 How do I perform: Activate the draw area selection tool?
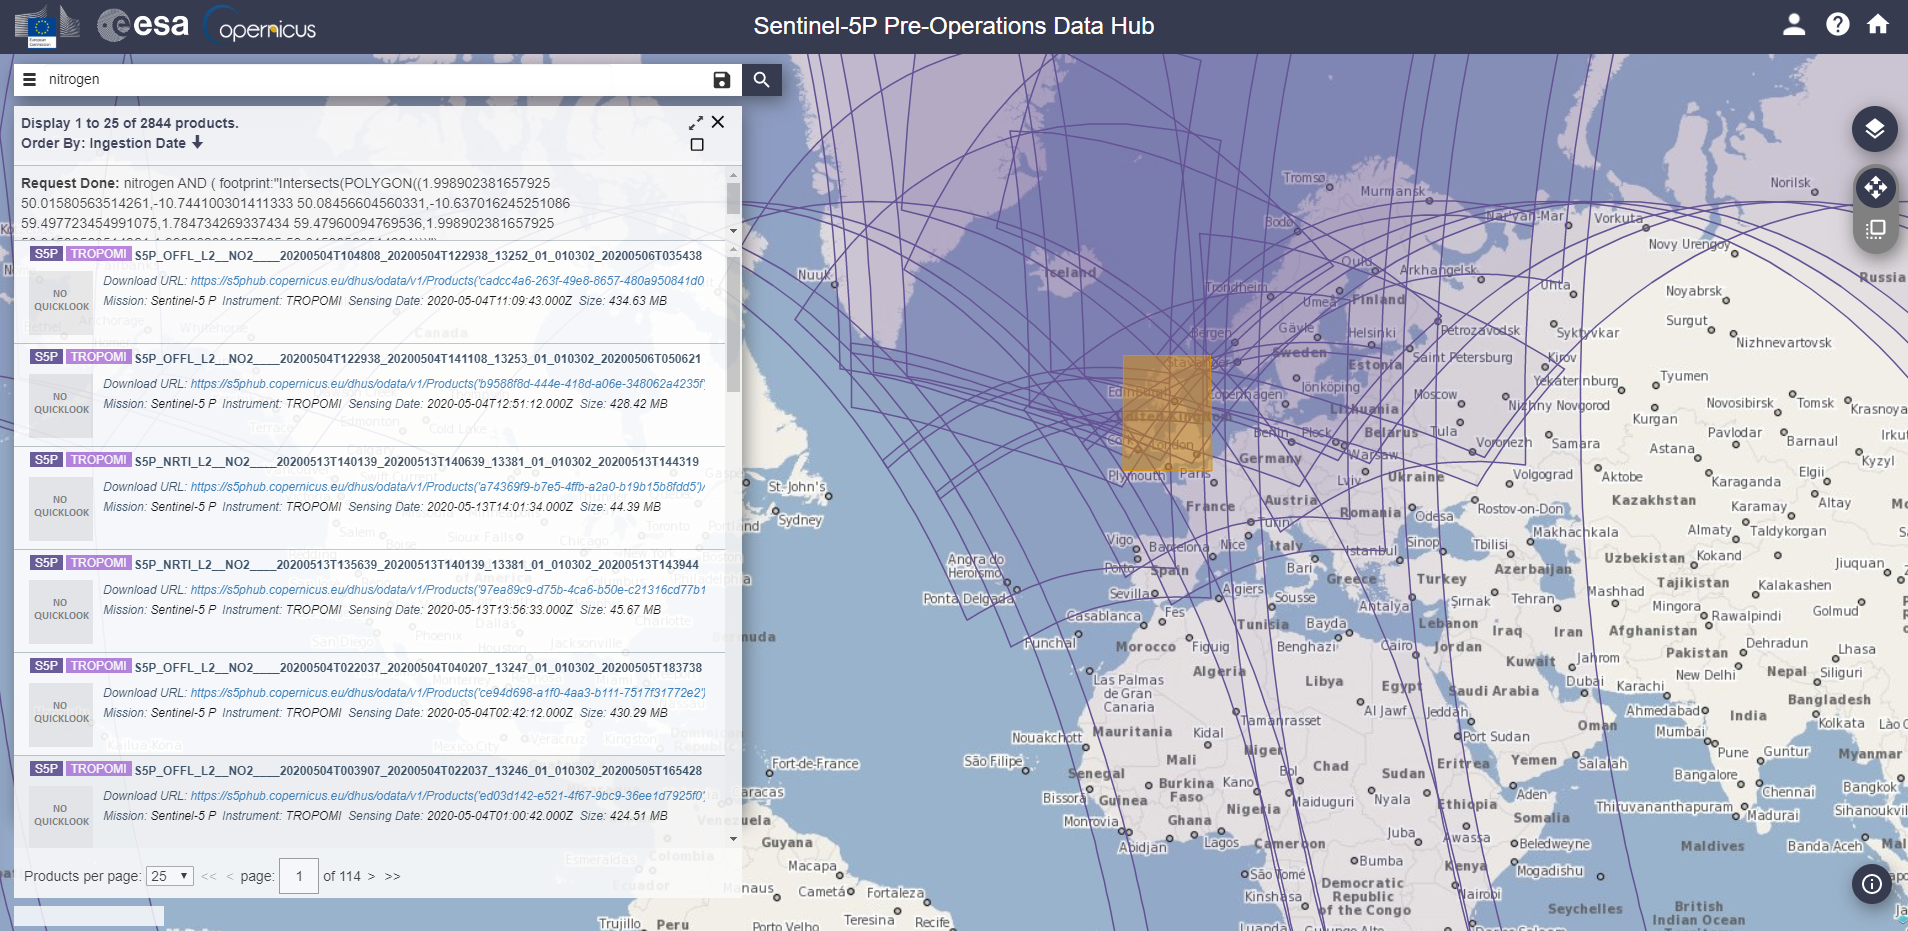(1874, 229)
